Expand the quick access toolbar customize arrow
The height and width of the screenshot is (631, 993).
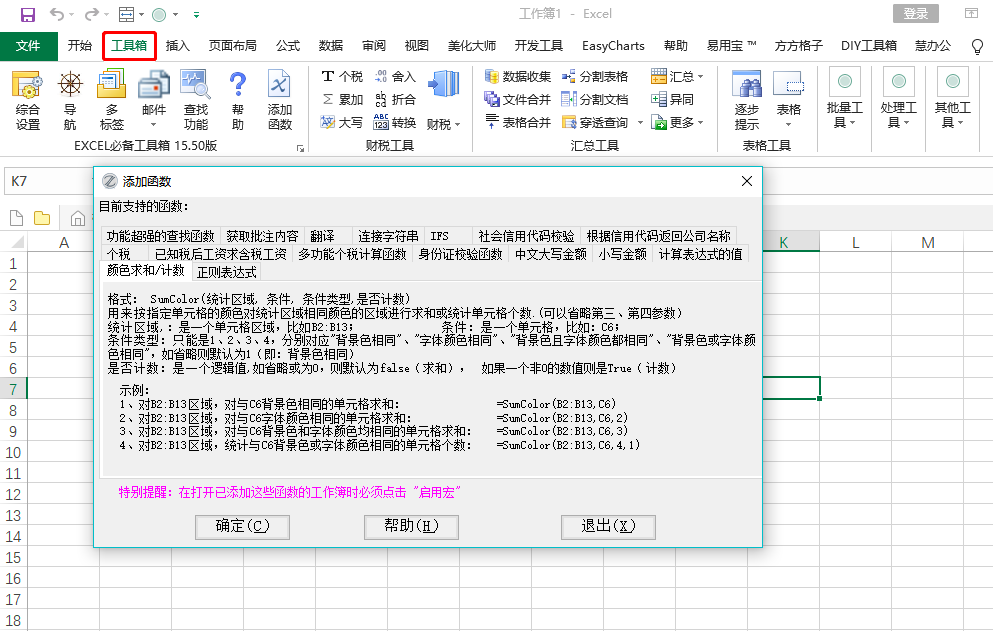pos(196,15)
